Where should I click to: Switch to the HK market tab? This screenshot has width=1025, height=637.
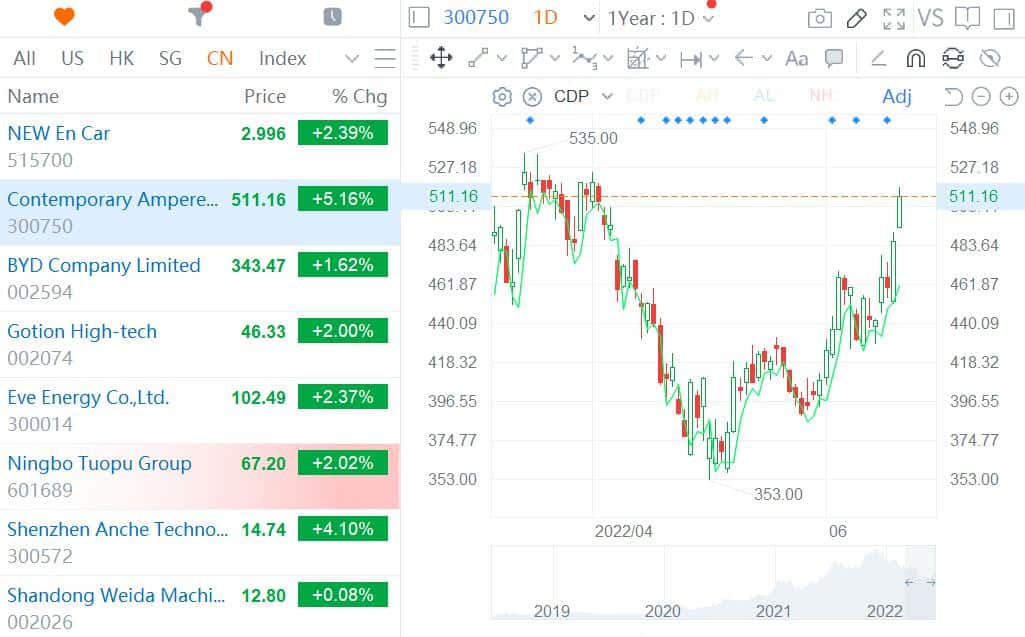pyautogui.click(x=121, y=58)
